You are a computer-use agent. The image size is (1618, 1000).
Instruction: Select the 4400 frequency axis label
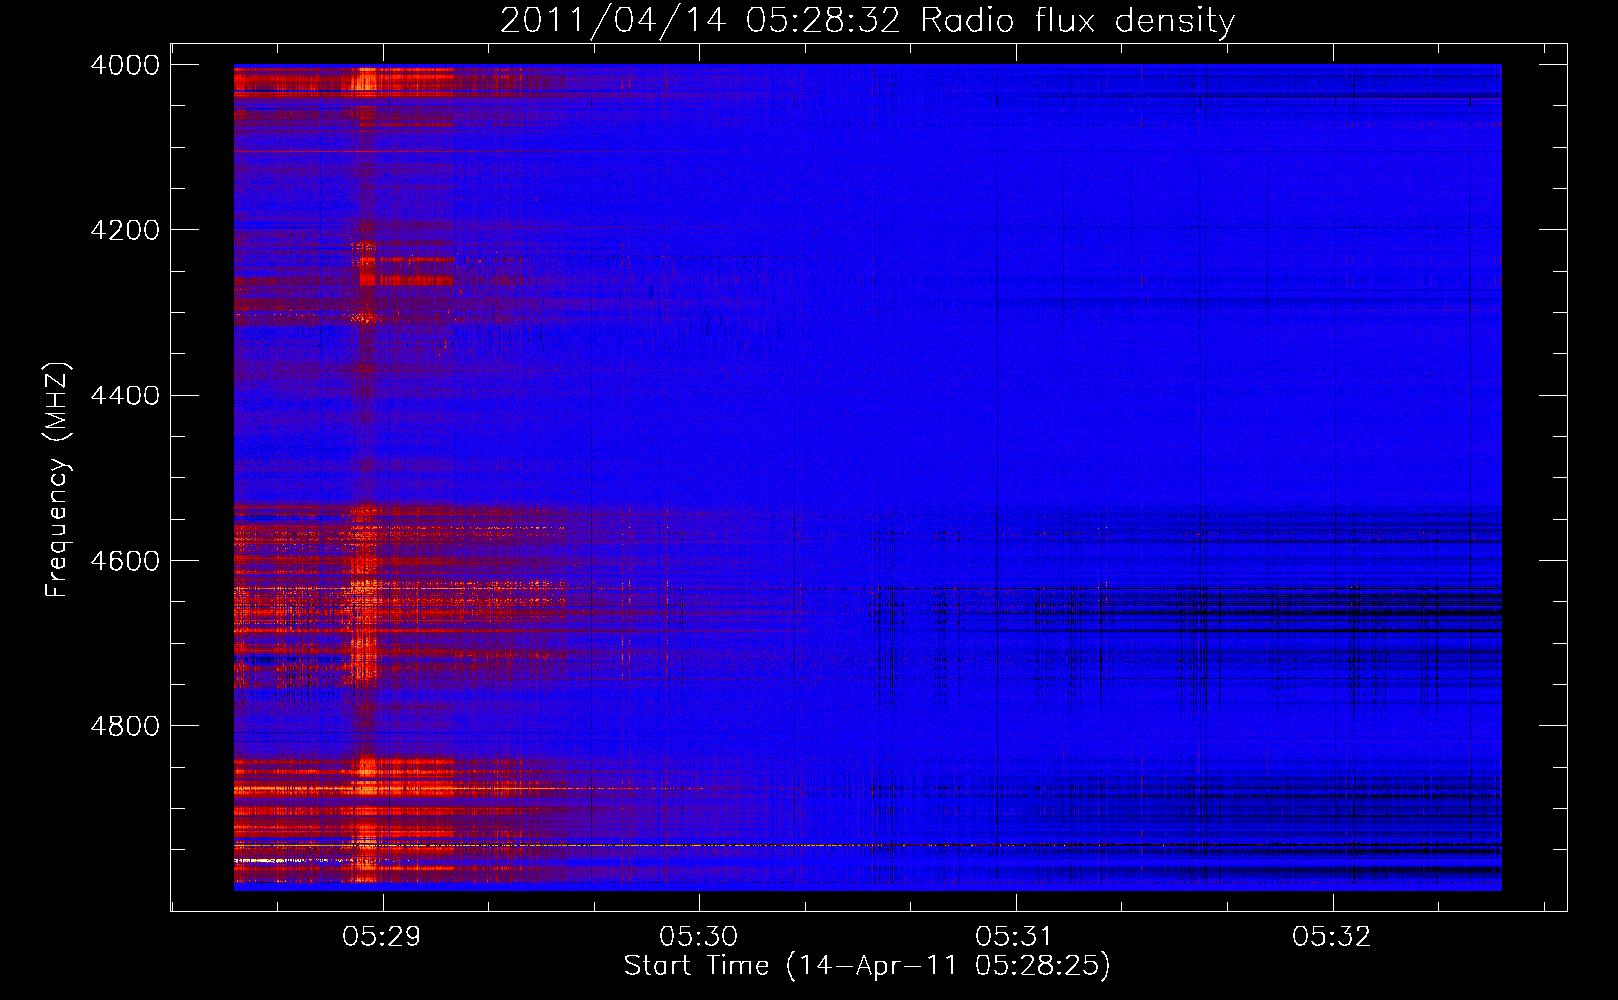[125, 395]
